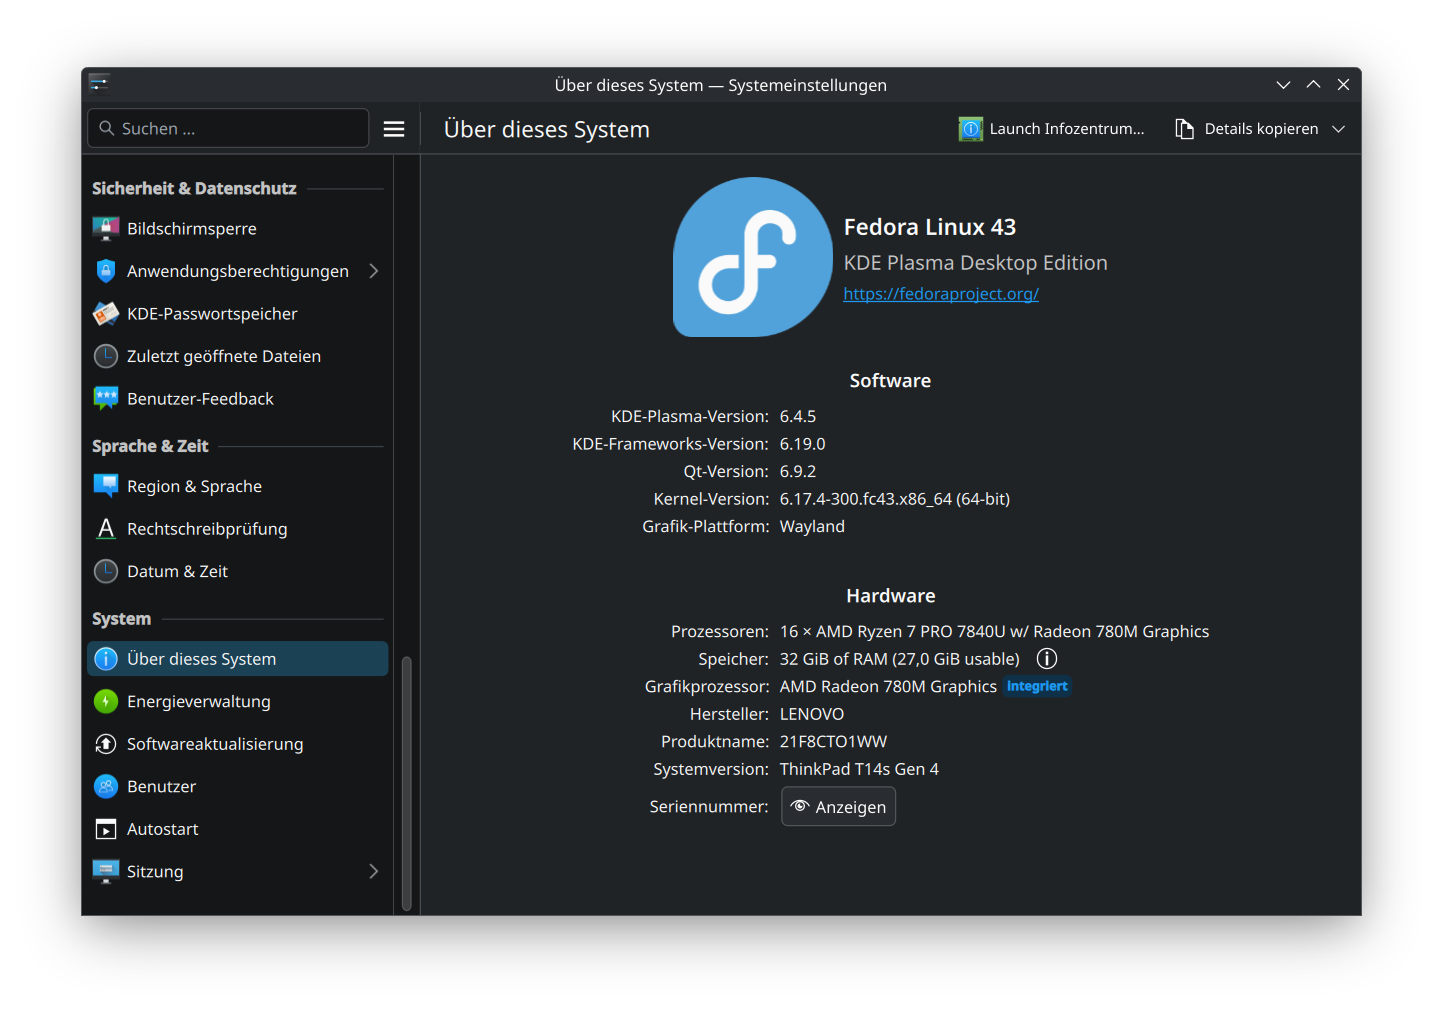Viewport: 1443px width, 1012px height.
Task: Click the memory info circle icon
Action: point(1046,659)
